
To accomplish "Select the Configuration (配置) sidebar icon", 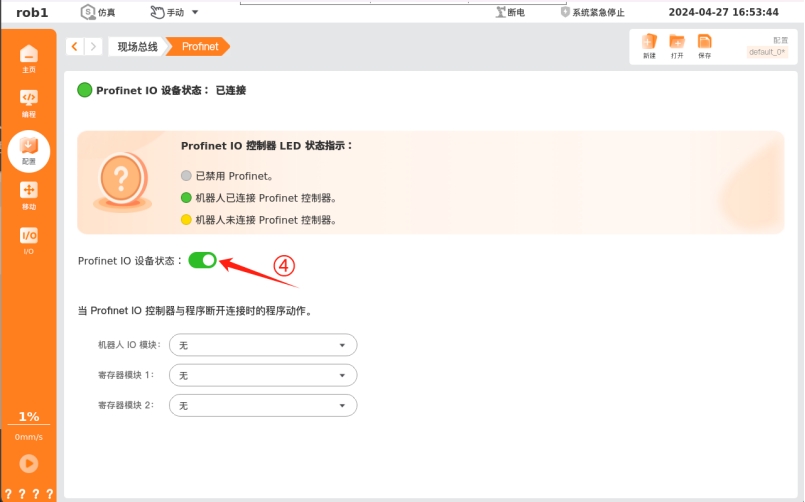I will point(29,151).
